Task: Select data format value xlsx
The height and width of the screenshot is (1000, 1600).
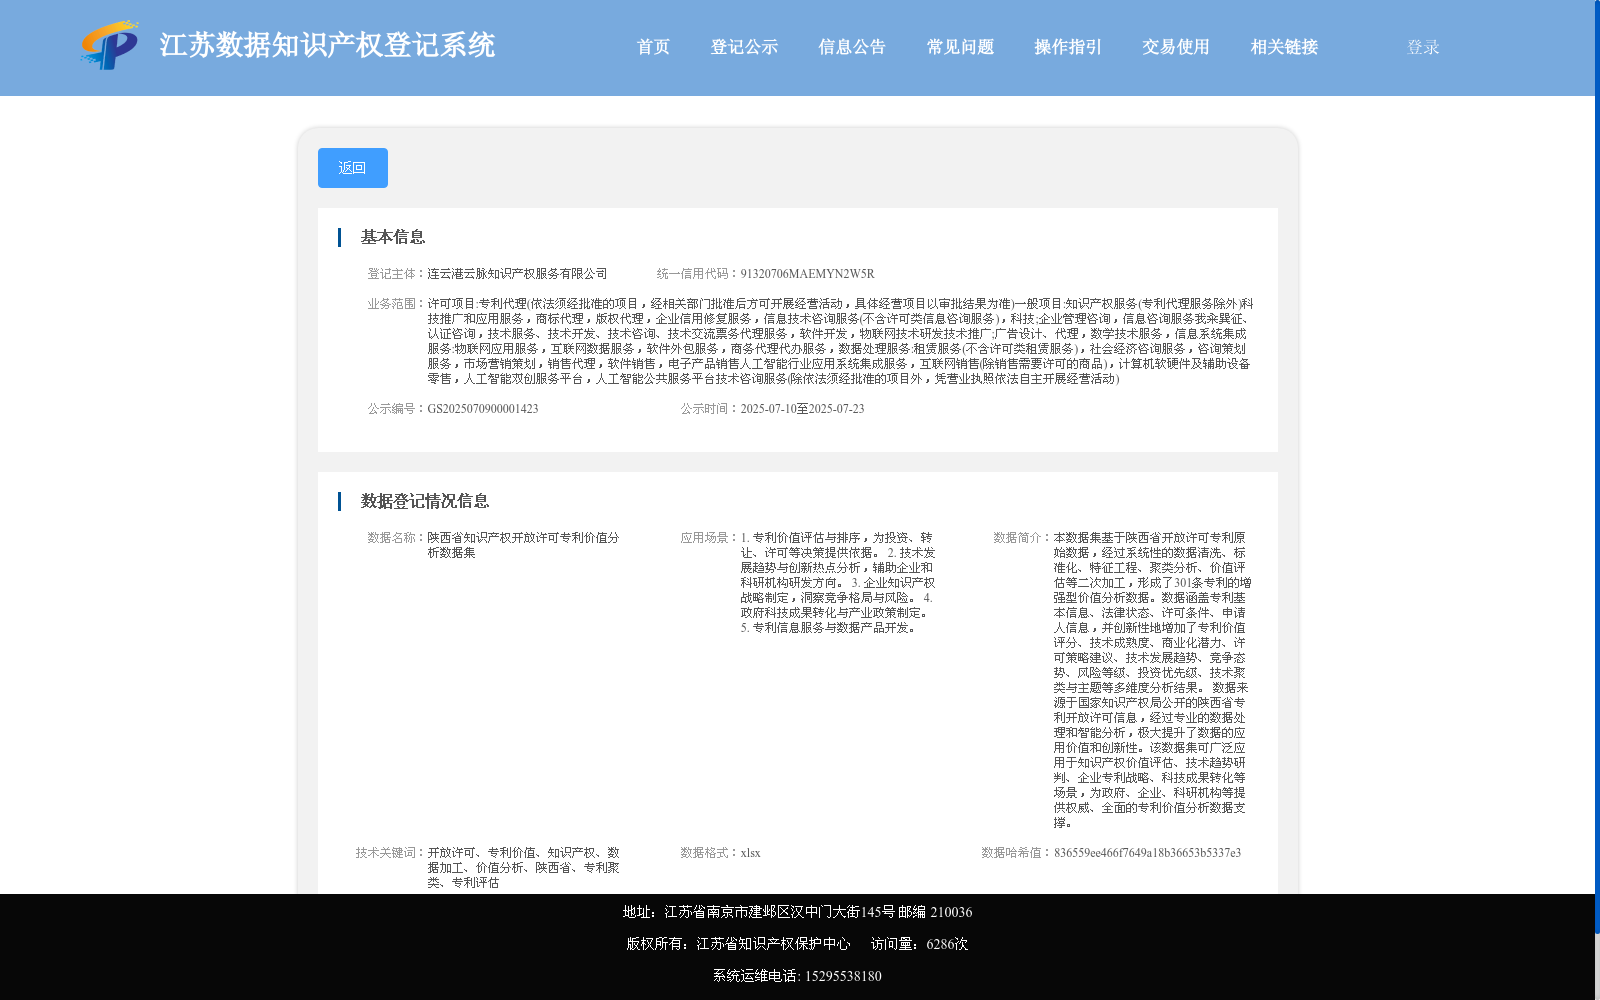Action: click(750, 853)
